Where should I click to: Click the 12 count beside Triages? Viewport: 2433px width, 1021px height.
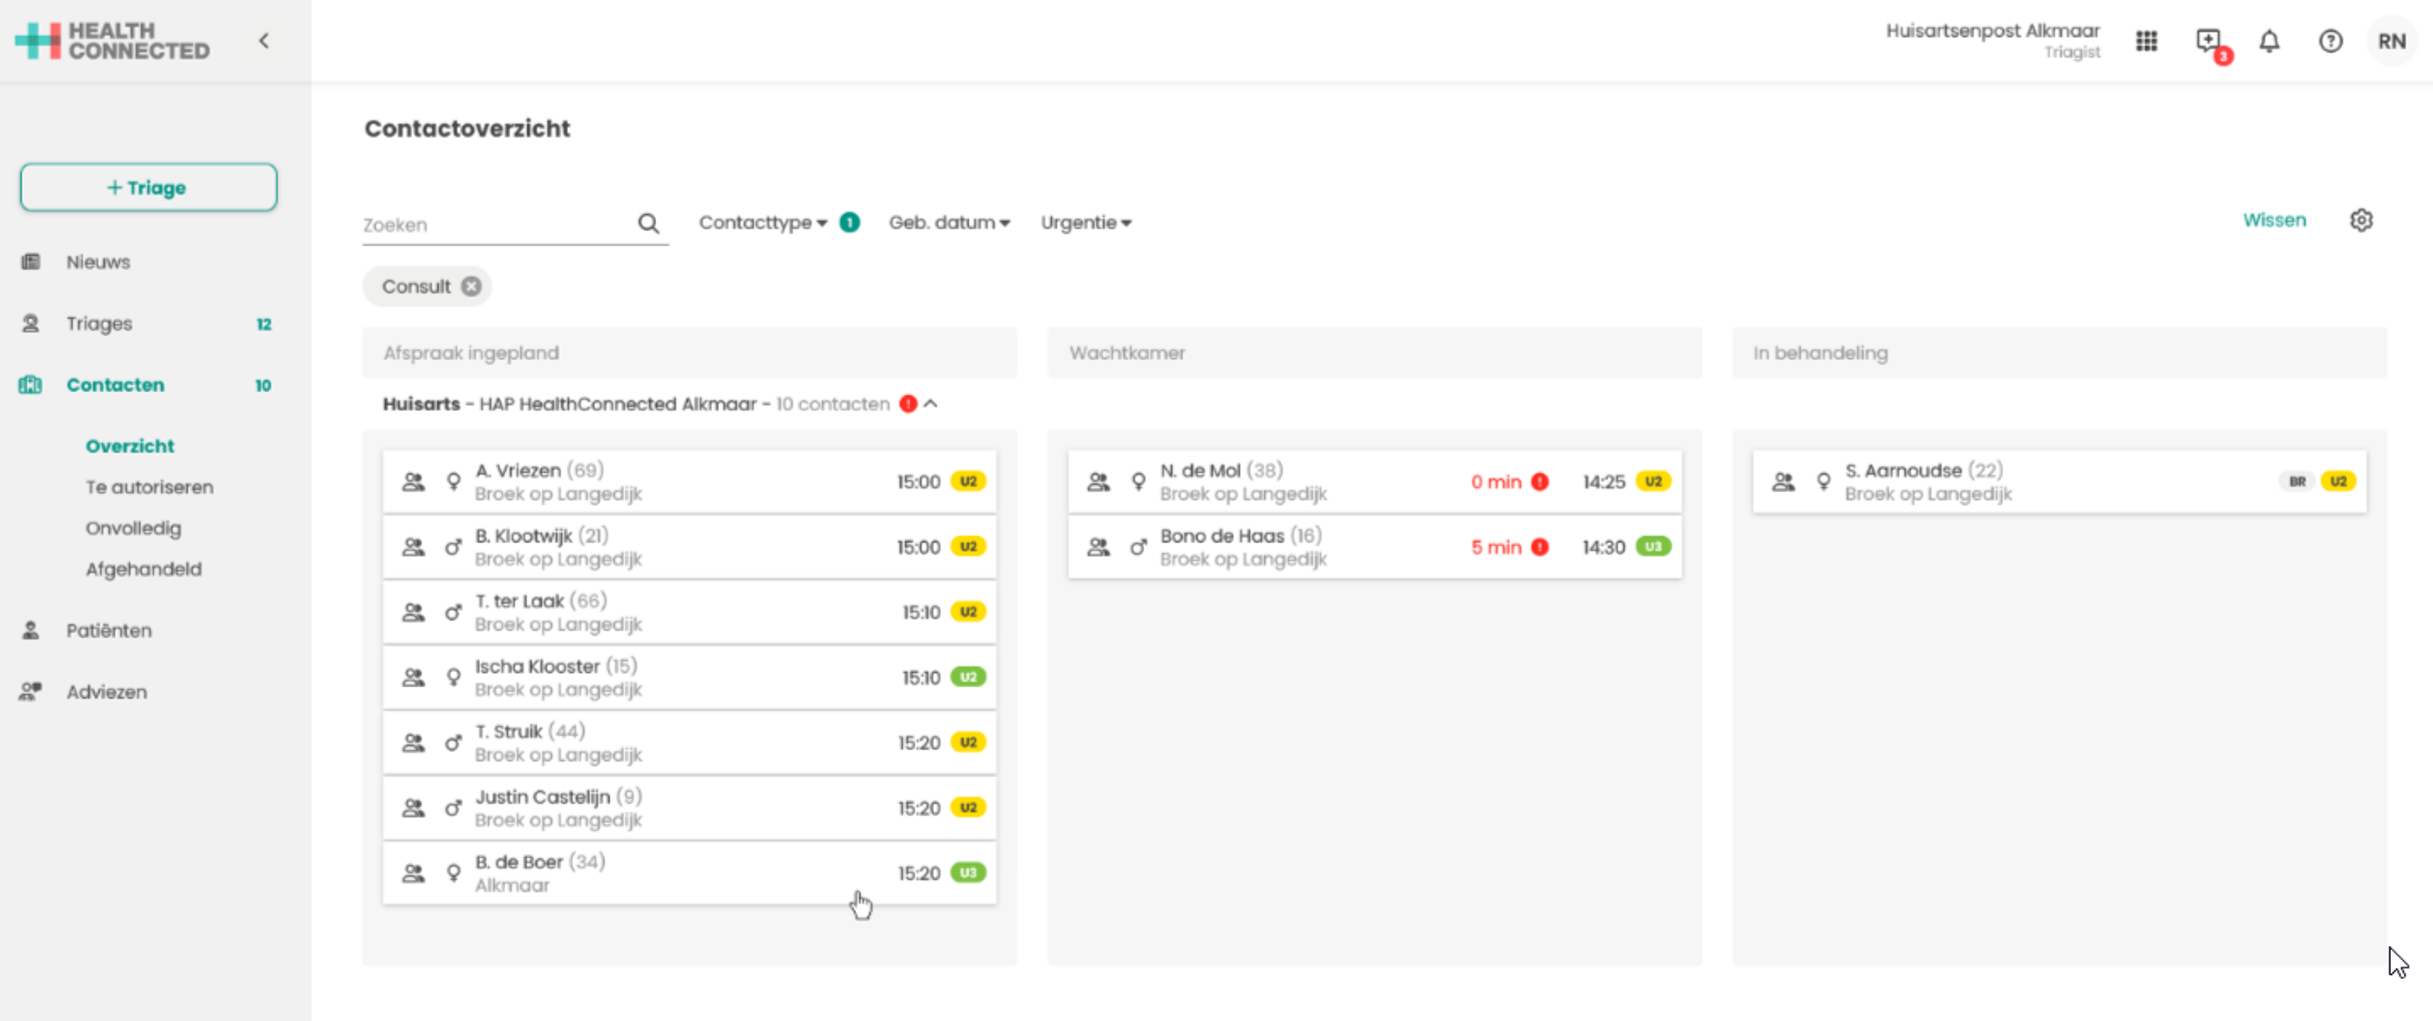tap(264, 324)
